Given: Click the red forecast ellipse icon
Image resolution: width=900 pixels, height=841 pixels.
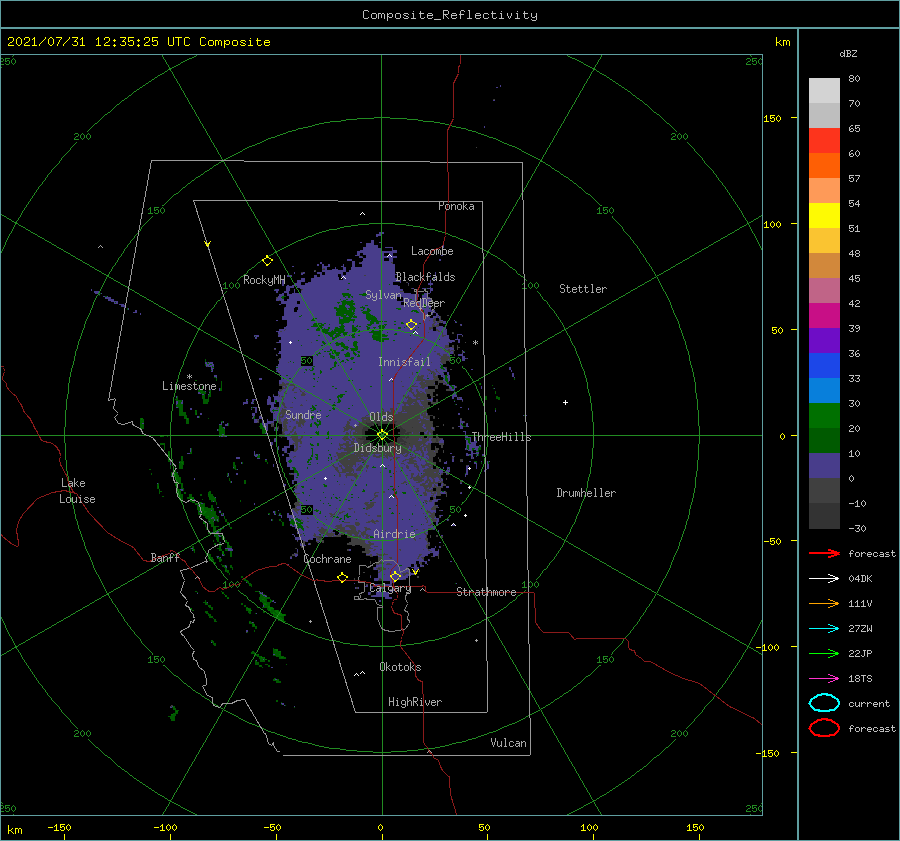Looking at the screenshot, I should click(824, 728).
